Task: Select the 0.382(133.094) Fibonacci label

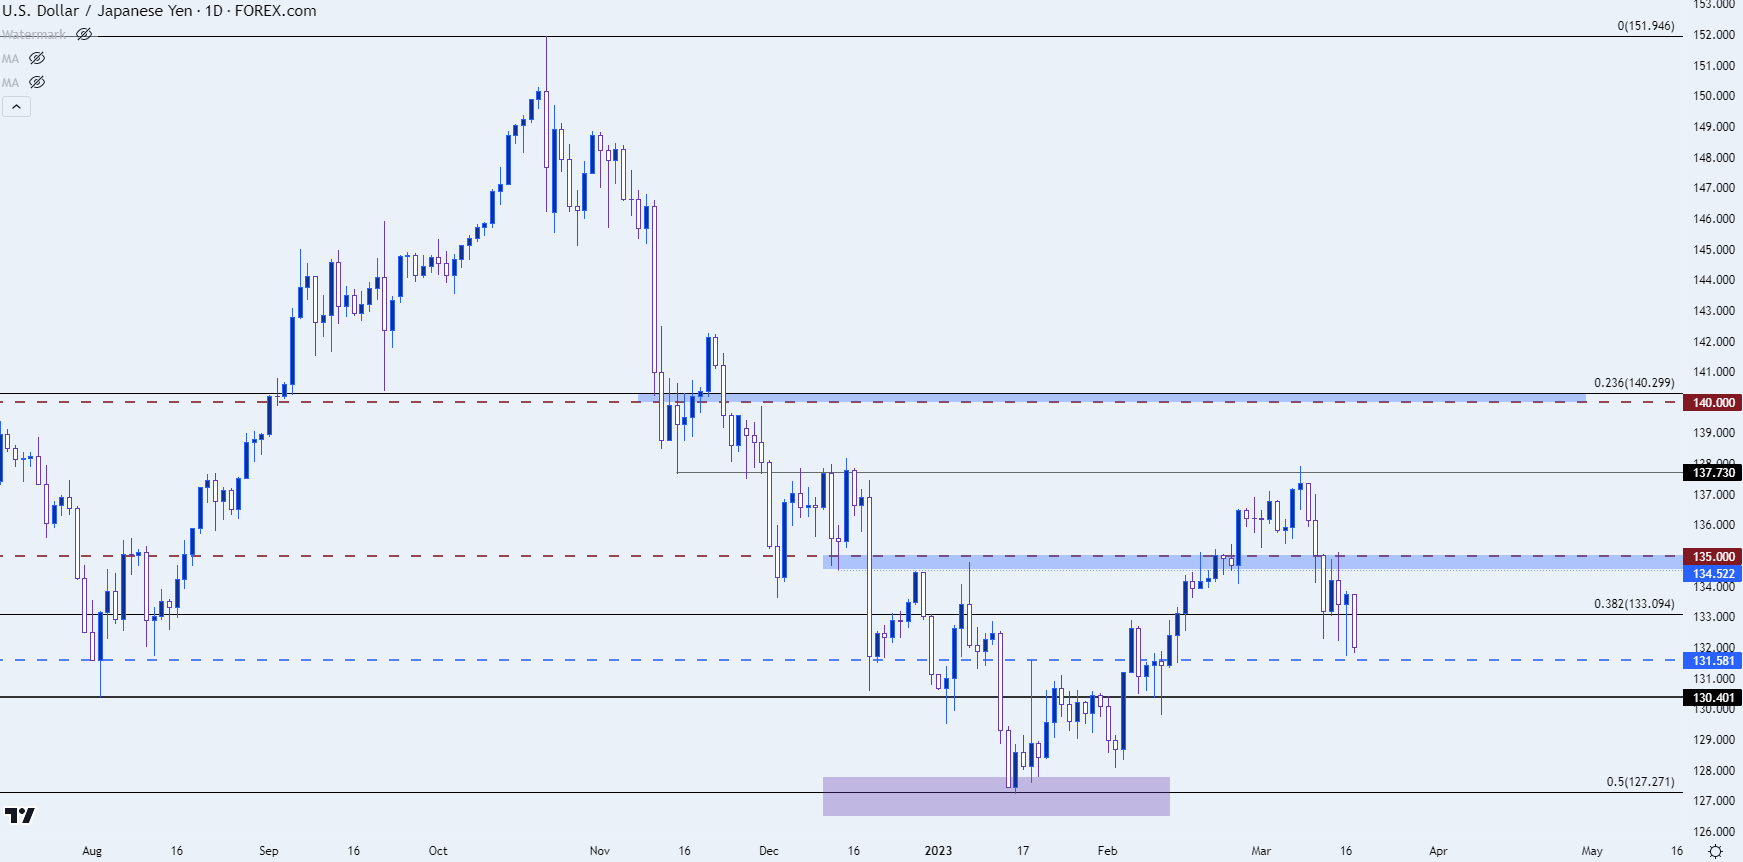Action: click(1633, 604)
